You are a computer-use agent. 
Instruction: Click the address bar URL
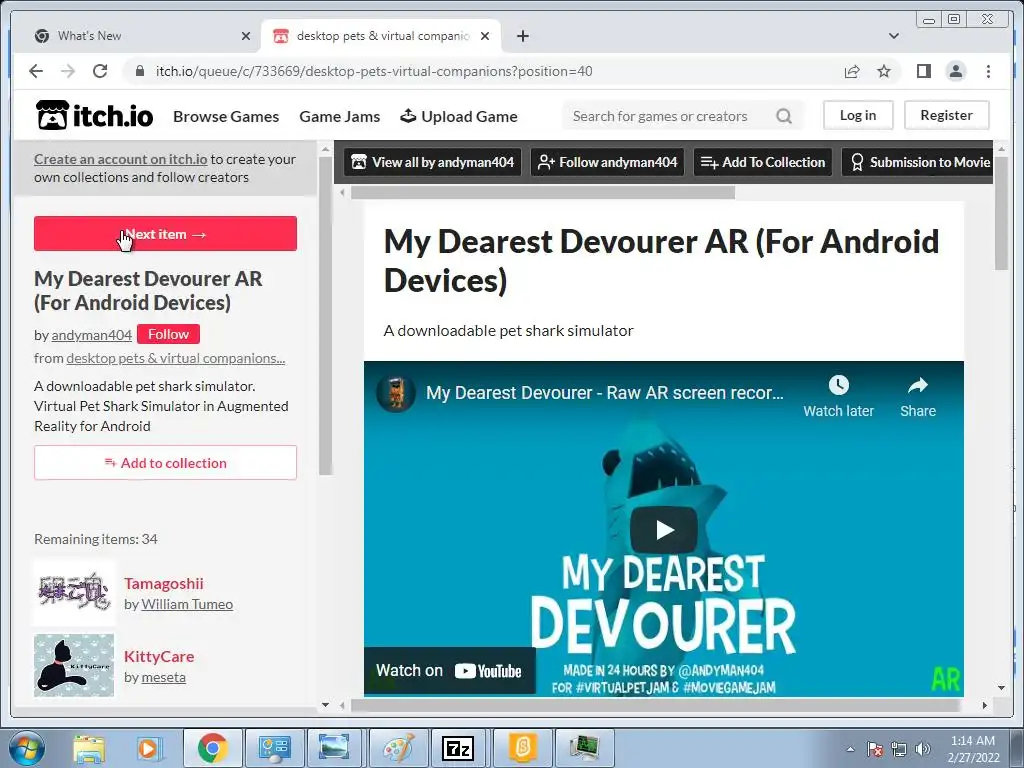pyautogui.click(x=374, y=71)
